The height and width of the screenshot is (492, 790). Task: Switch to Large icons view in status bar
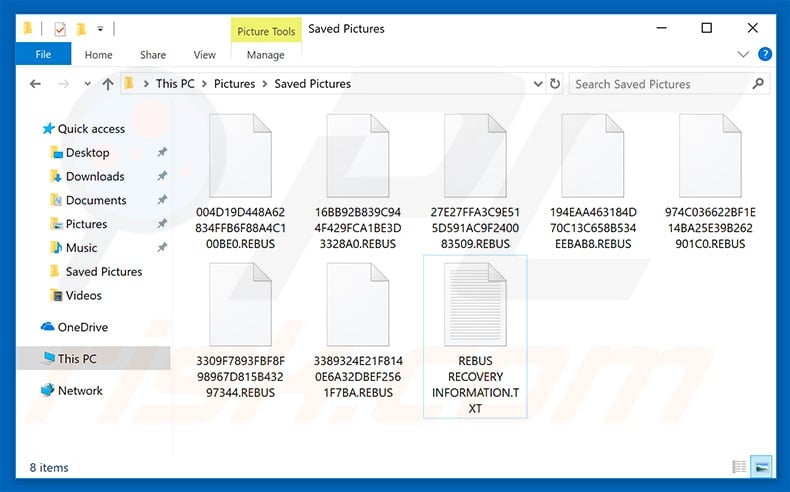pyautogui.click(x=761, y=467)
